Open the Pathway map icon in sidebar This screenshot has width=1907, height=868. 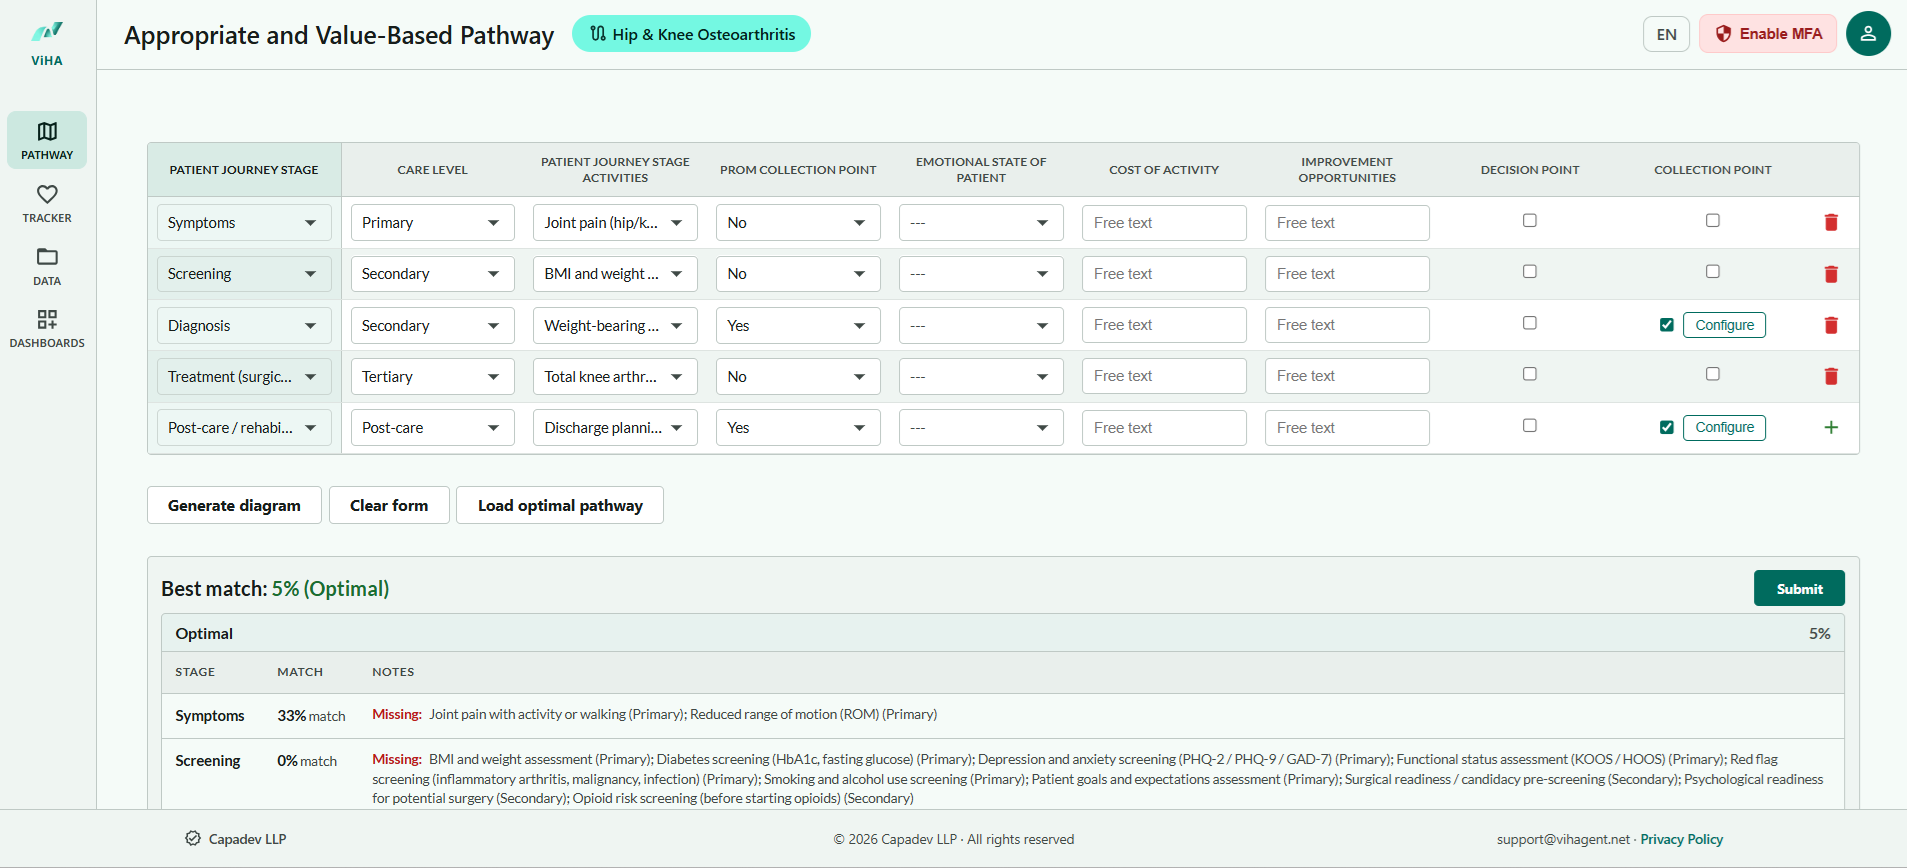tap(47, 131)
